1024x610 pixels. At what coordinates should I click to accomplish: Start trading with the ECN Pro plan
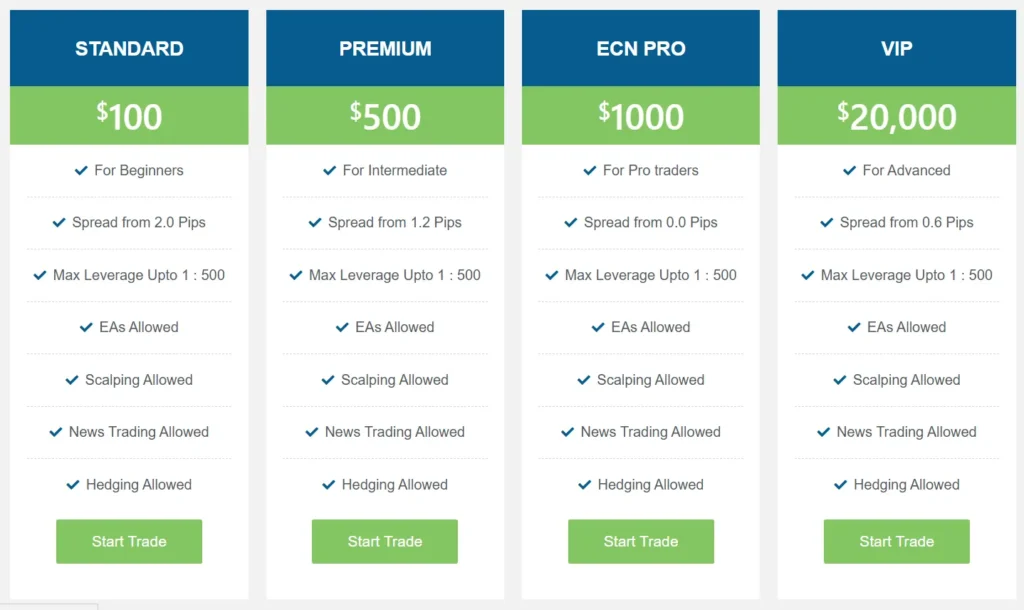(641, 541)
